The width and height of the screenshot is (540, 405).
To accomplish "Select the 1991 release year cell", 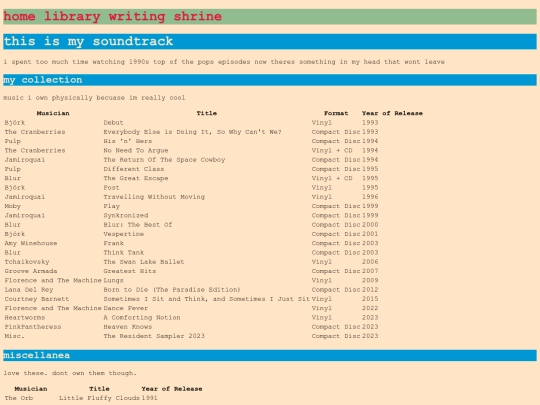I will pyautogui.click(x=149, y=398).
